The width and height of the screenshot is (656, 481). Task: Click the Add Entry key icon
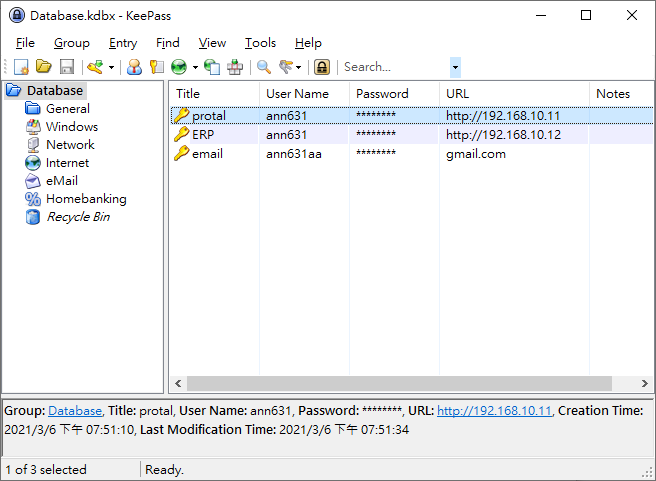tap(95, 67)
